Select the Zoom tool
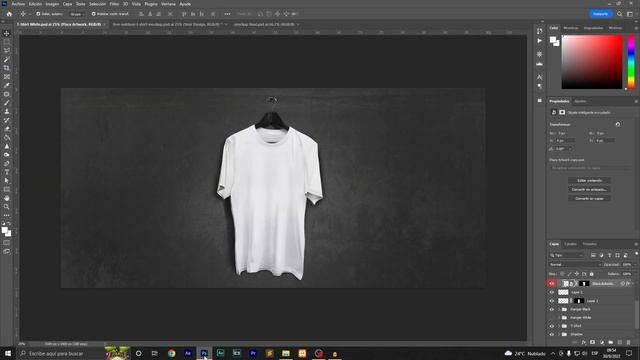The width and height of the screenshot is (640, 360). [x=7, y=207]
